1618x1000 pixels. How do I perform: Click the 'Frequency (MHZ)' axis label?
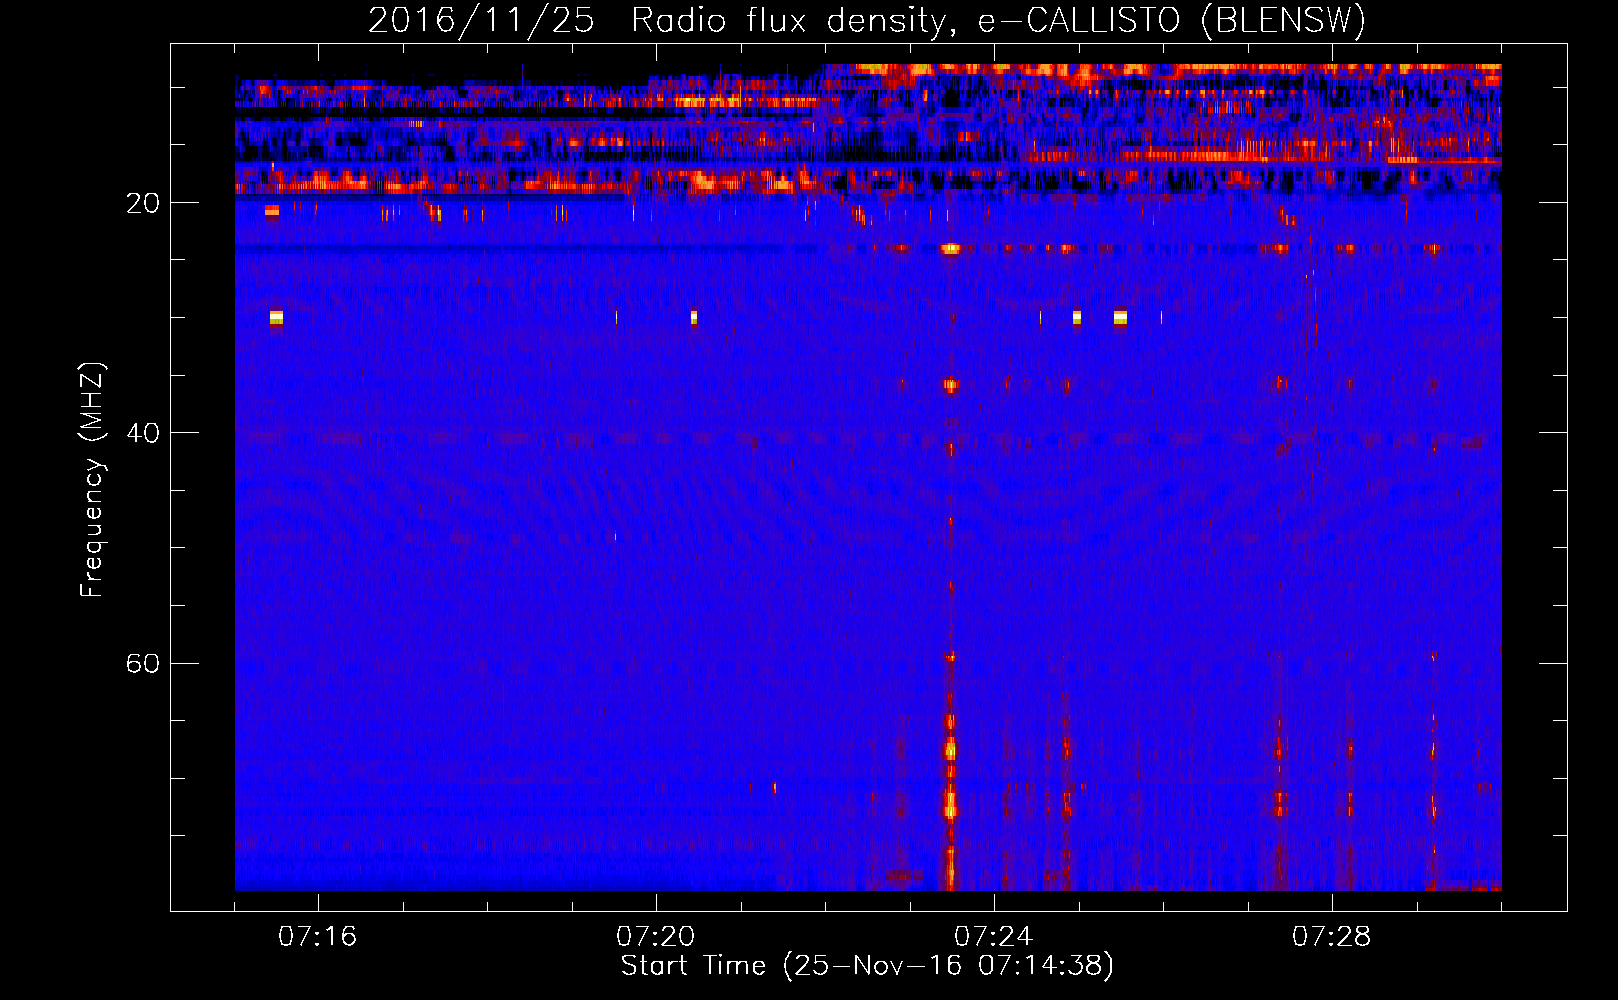[92, 480]
